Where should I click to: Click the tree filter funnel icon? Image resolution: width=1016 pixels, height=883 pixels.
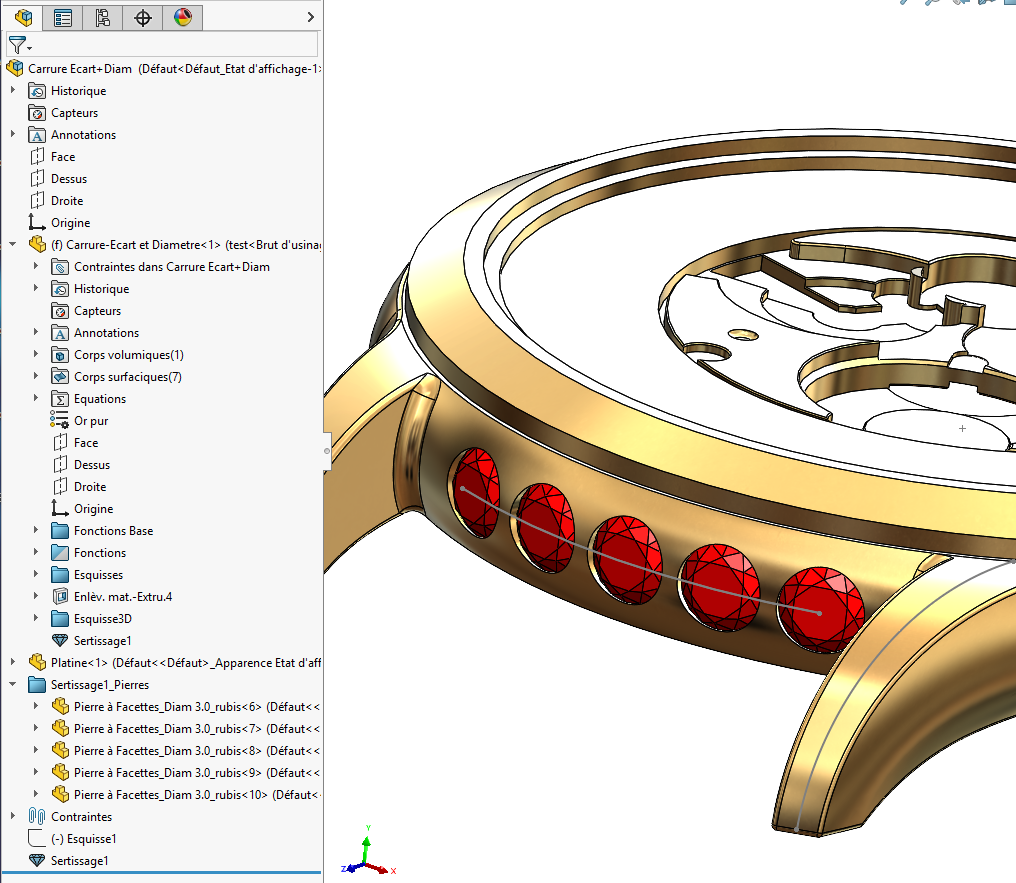(18, 44)
